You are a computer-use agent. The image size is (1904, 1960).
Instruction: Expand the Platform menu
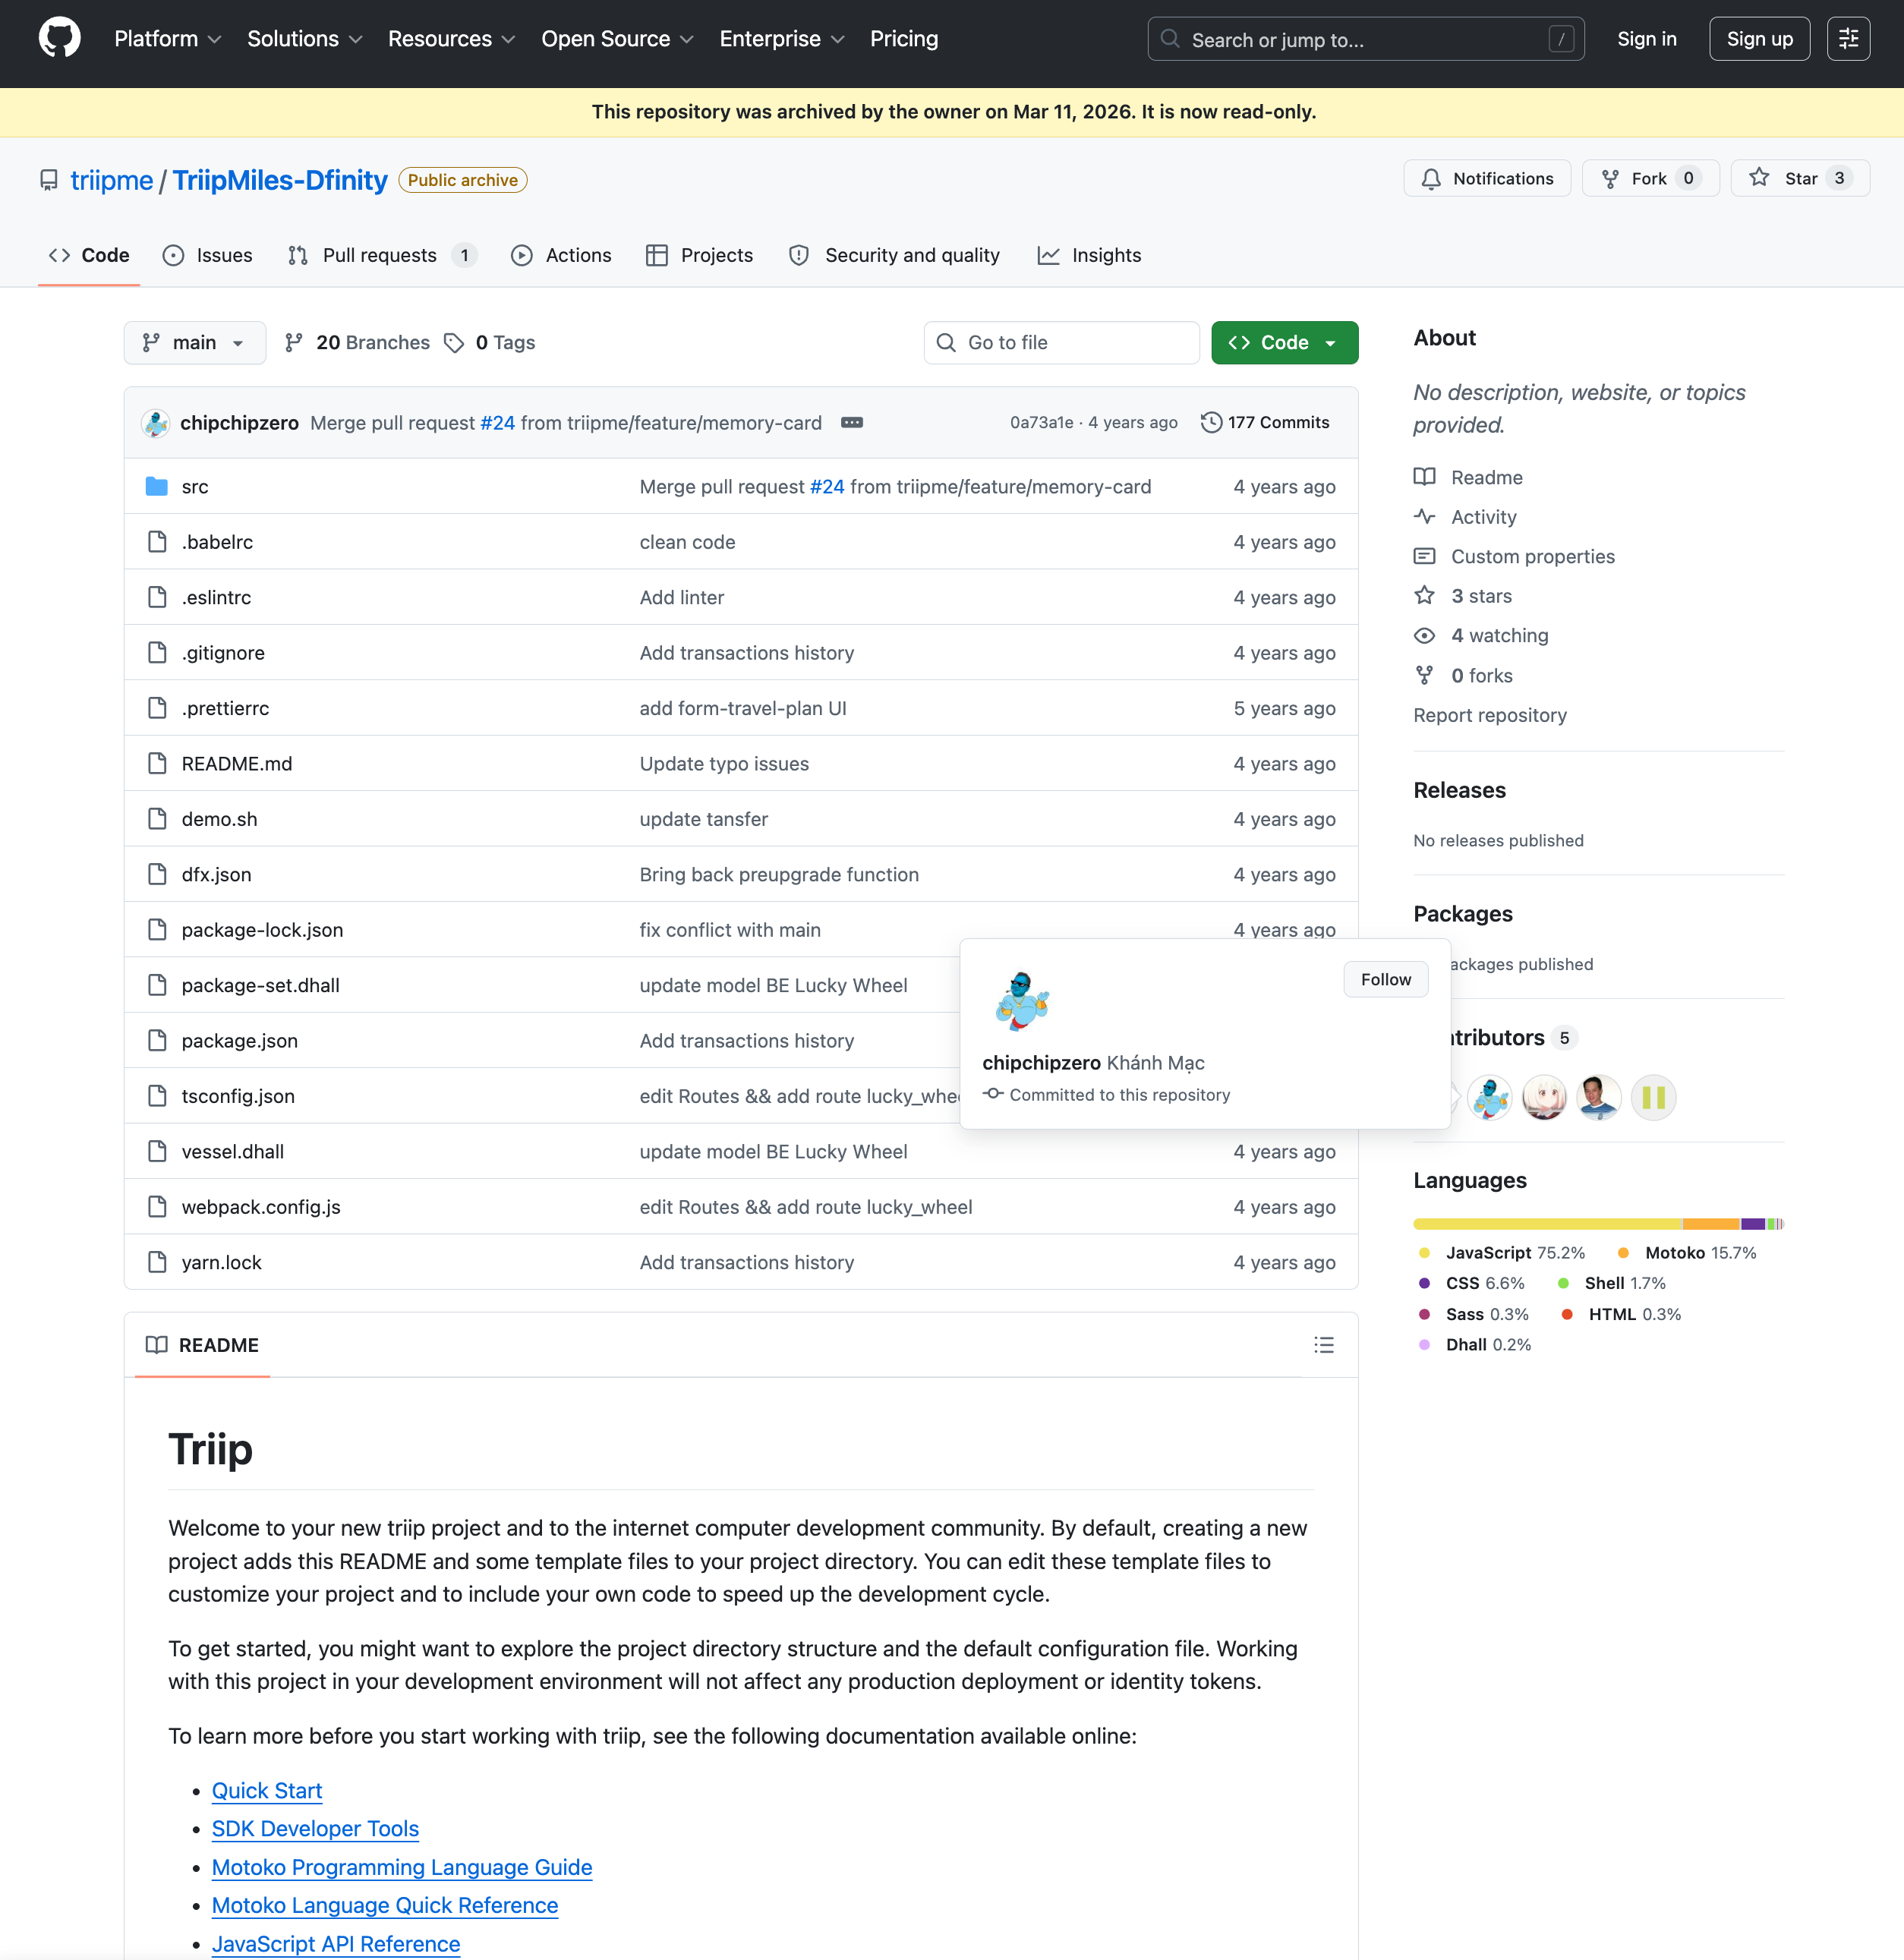[x=167, y=39]
